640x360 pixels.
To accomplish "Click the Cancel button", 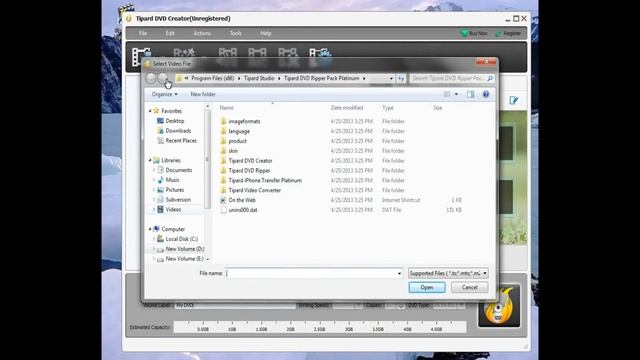I will (x=469, y=287).
